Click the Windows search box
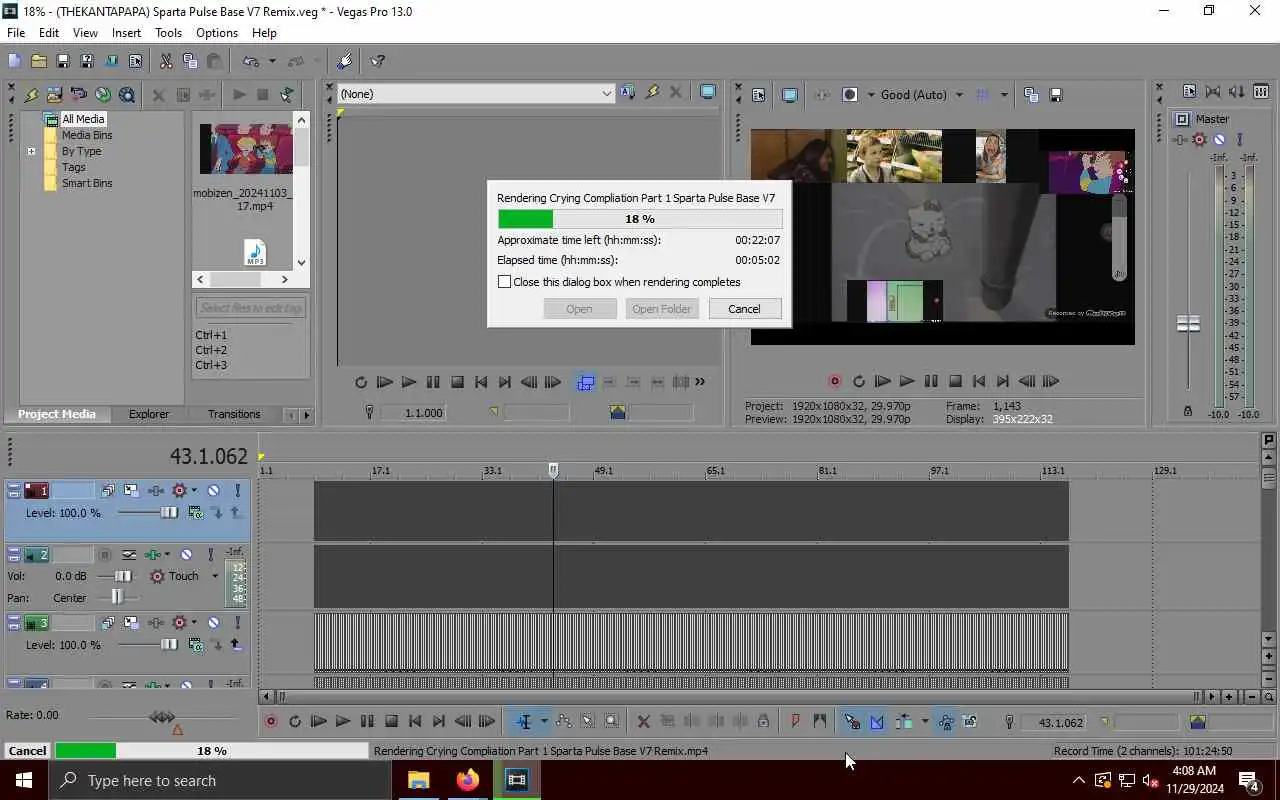 pos(220,780)
